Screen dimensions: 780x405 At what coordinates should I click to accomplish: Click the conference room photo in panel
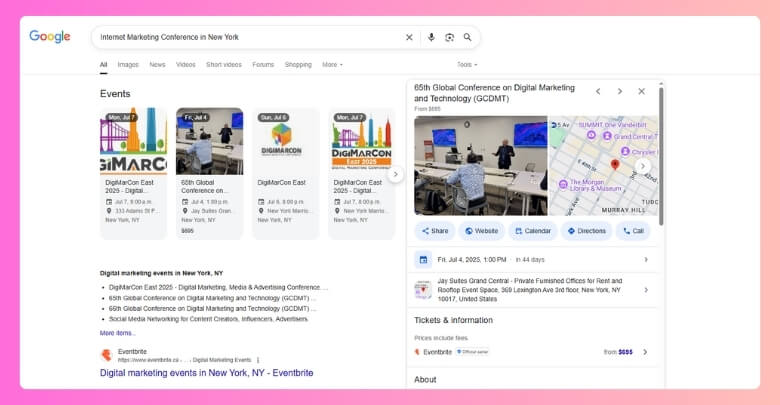(481, 166)
